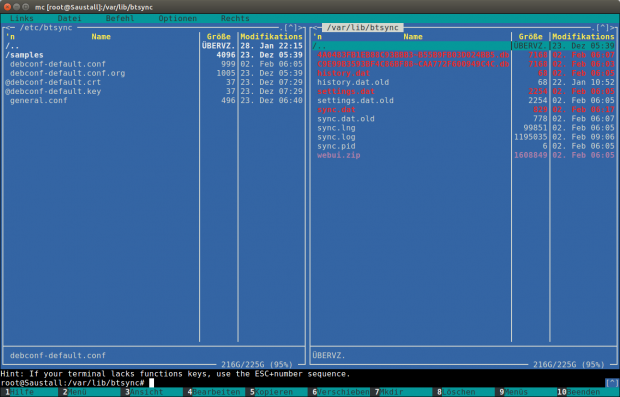
Task: Open the Optionen menu
Action: 178,19
